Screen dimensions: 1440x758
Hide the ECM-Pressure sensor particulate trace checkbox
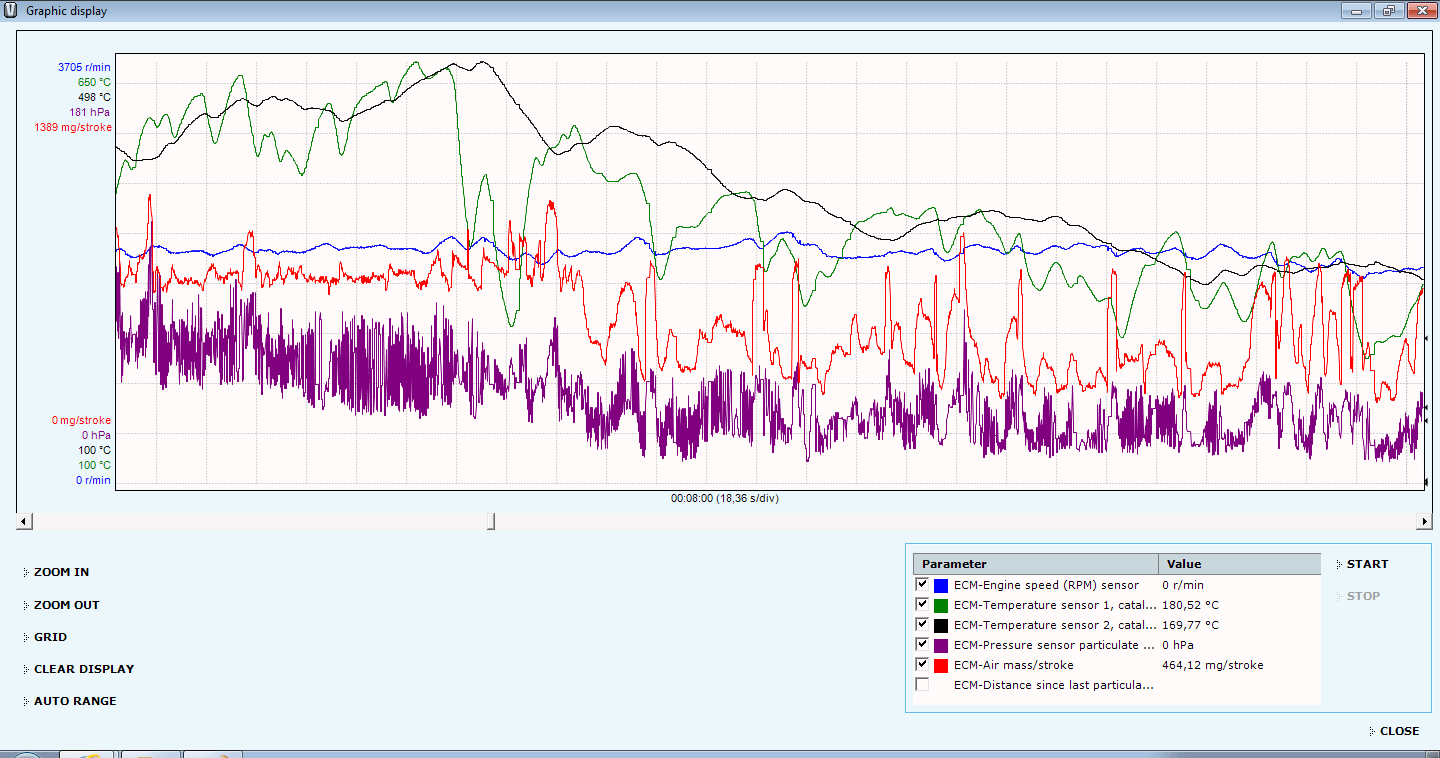(x=922, y=645)
